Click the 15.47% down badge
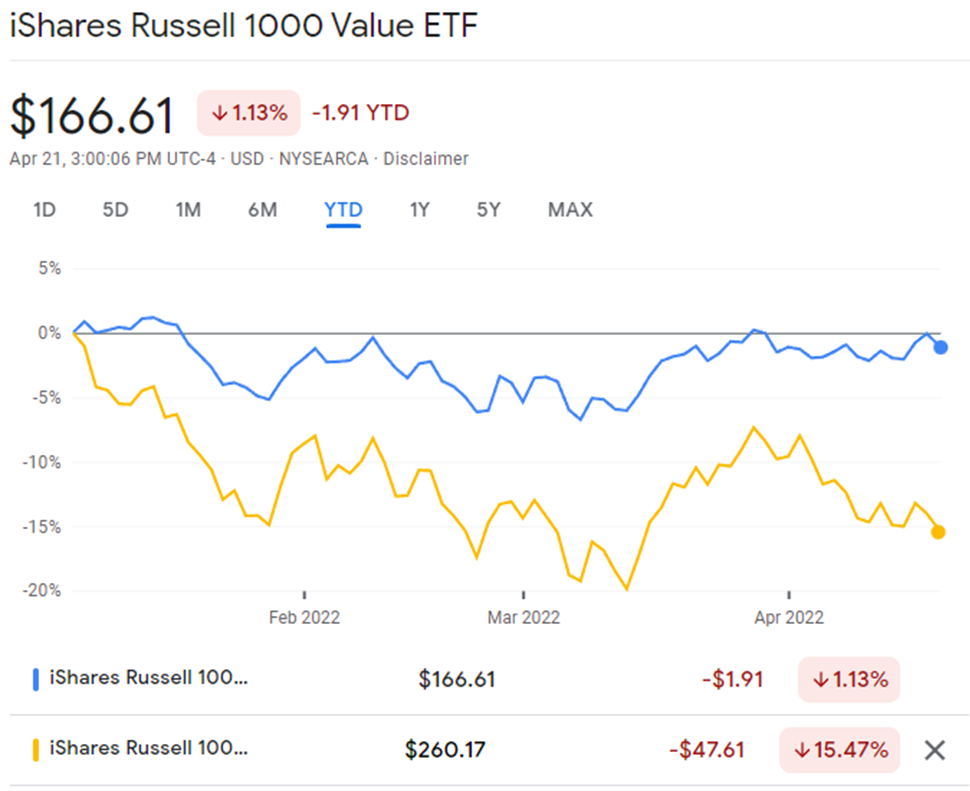The image size is (970, 791). [839, 750]
